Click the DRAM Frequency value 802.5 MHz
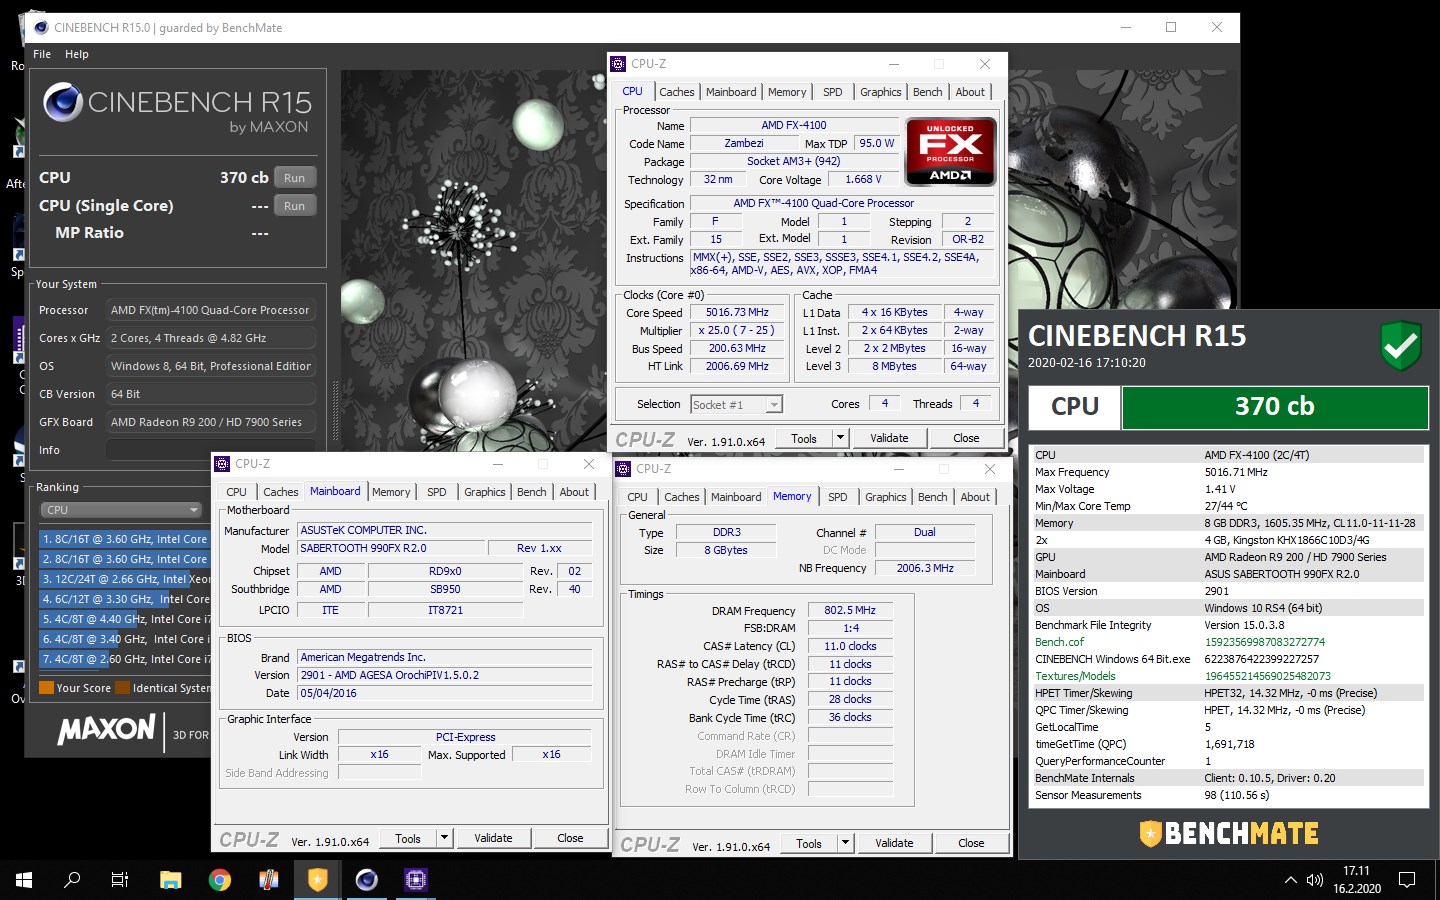The width and height of the screenshot is (1440, 900). (x=850, y=610)
